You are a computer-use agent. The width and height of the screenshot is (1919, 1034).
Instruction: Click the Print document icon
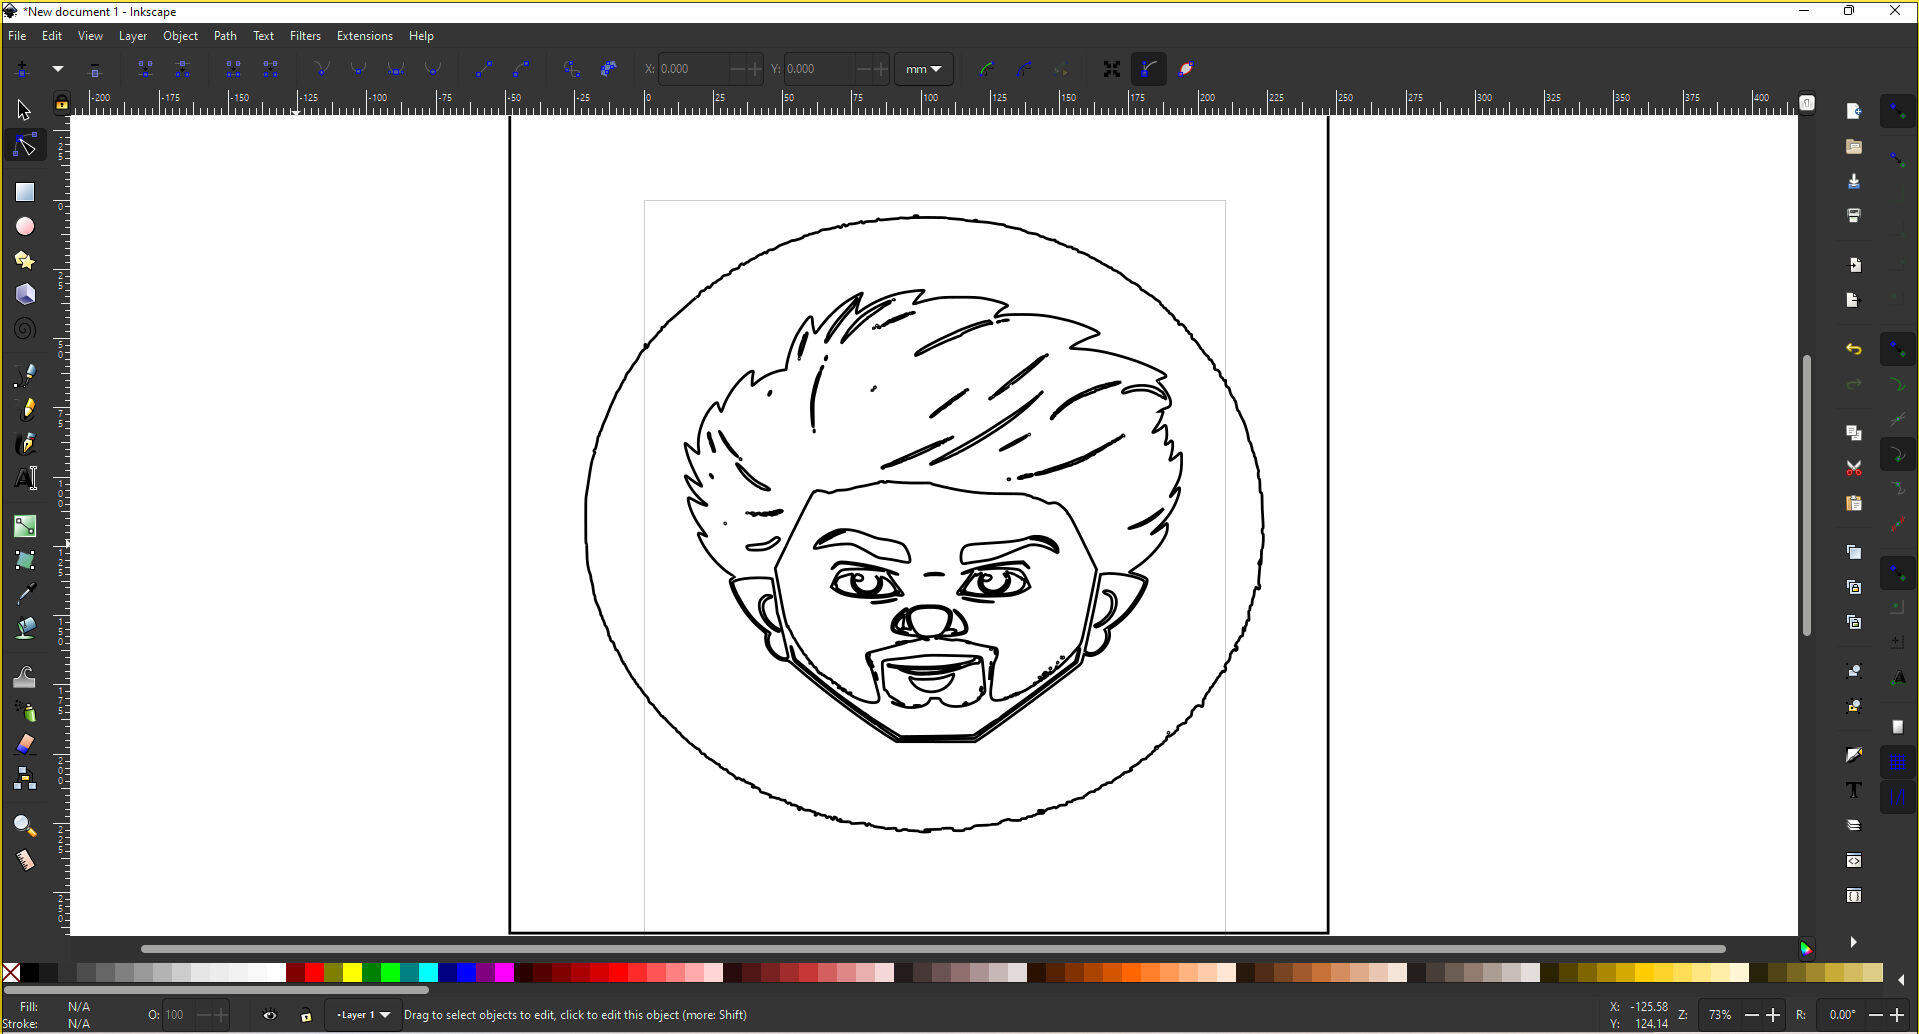tap(1853, 216)
